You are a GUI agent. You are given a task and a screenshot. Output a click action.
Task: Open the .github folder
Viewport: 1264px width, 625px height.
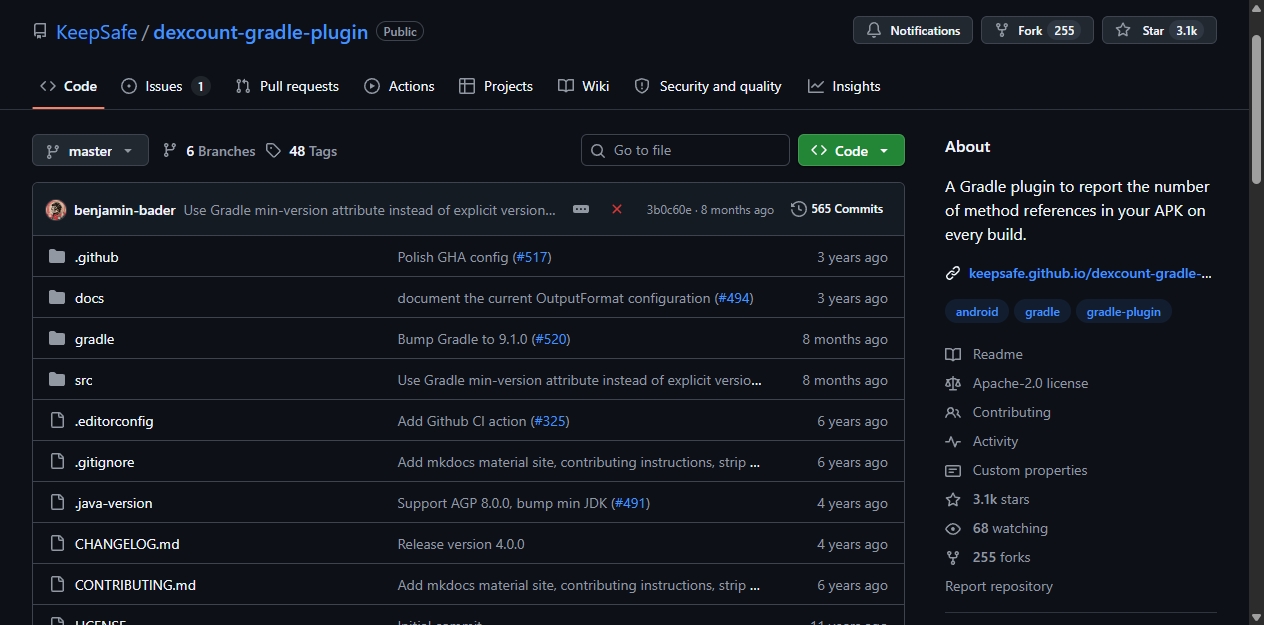pyautogui.click(x=97, y=257)
